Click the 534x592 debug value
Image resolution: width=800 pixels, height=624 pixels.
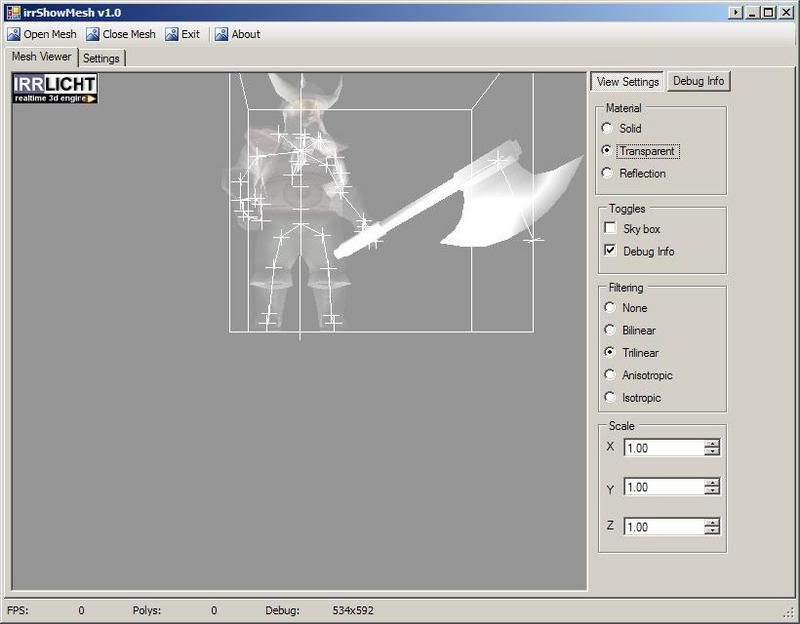click(353, 610)
